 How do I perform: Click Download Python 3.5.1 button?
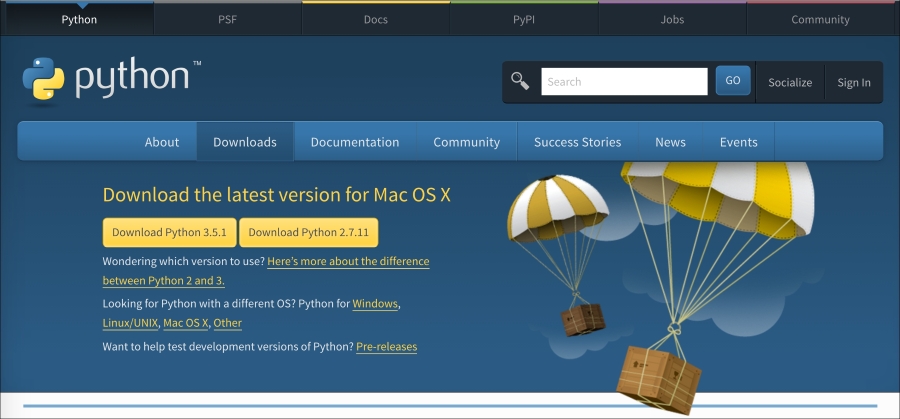[x=169, y=232]
